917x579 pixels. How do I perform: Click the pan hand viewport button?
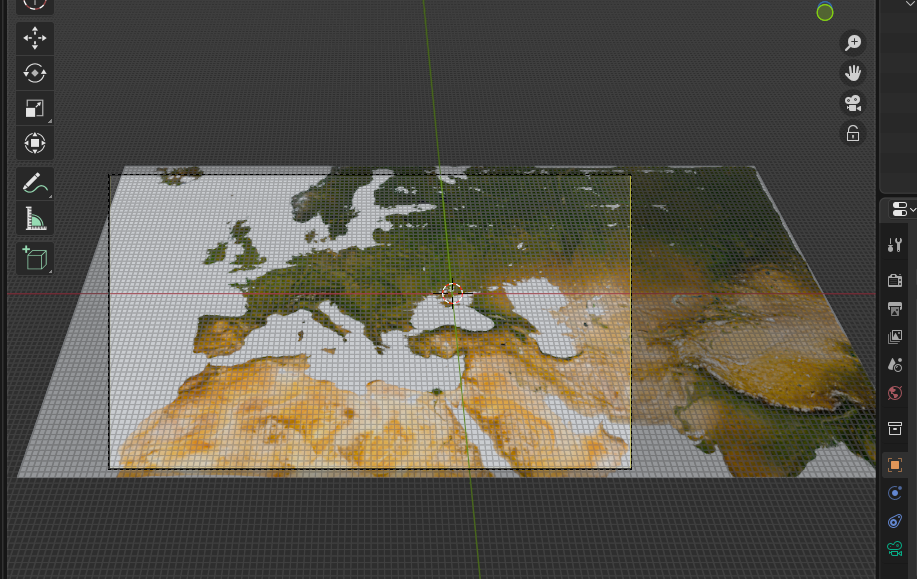pos(853,73)
